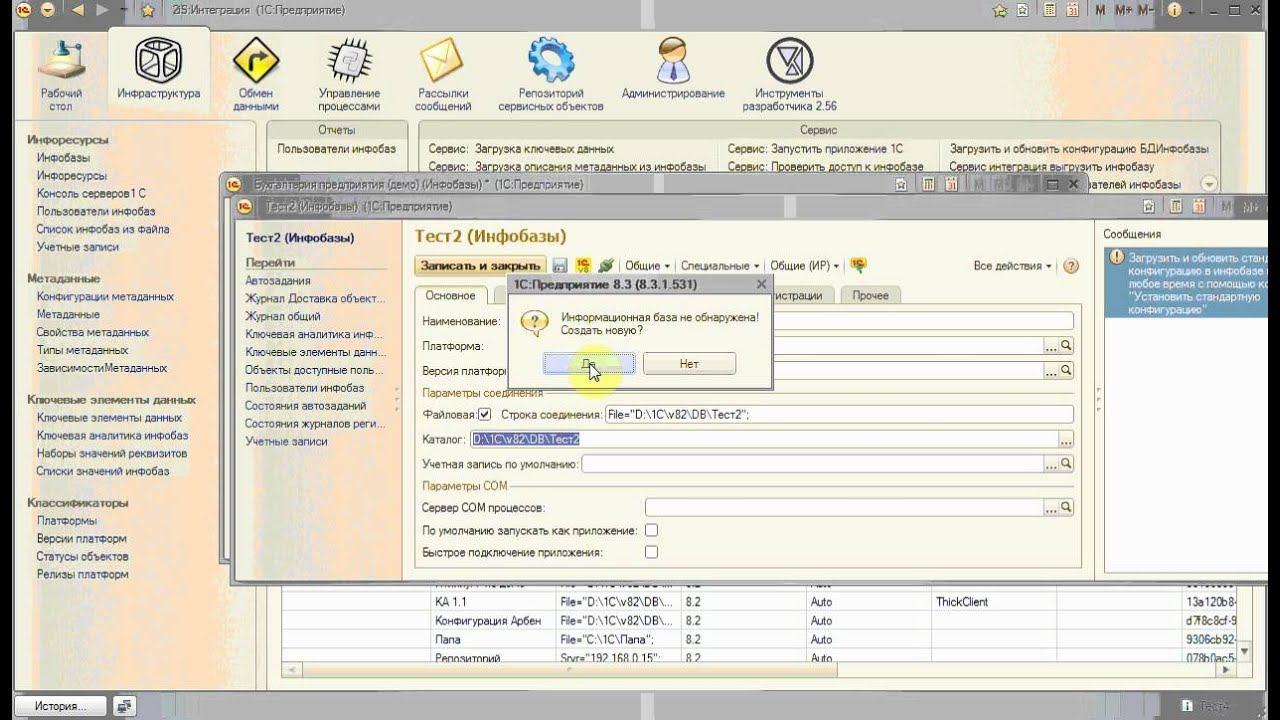1280x720 pixels.
Task: Click the information icon in main title bar
Action: pos(1174,10)
